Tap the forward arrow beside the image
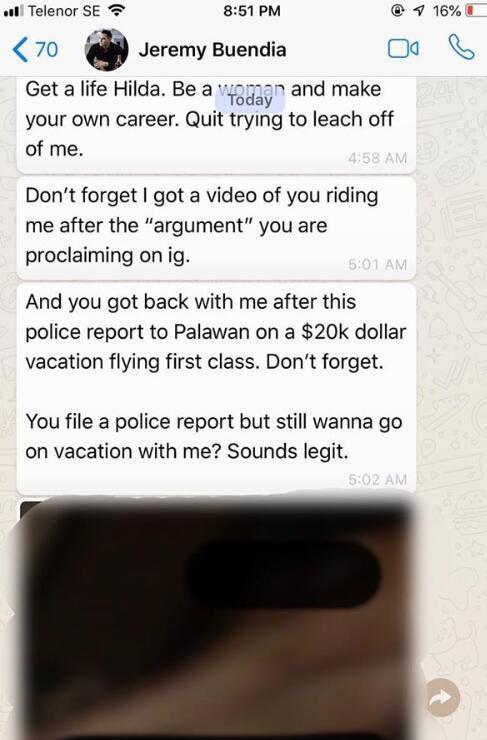 [x=444, y=698]
